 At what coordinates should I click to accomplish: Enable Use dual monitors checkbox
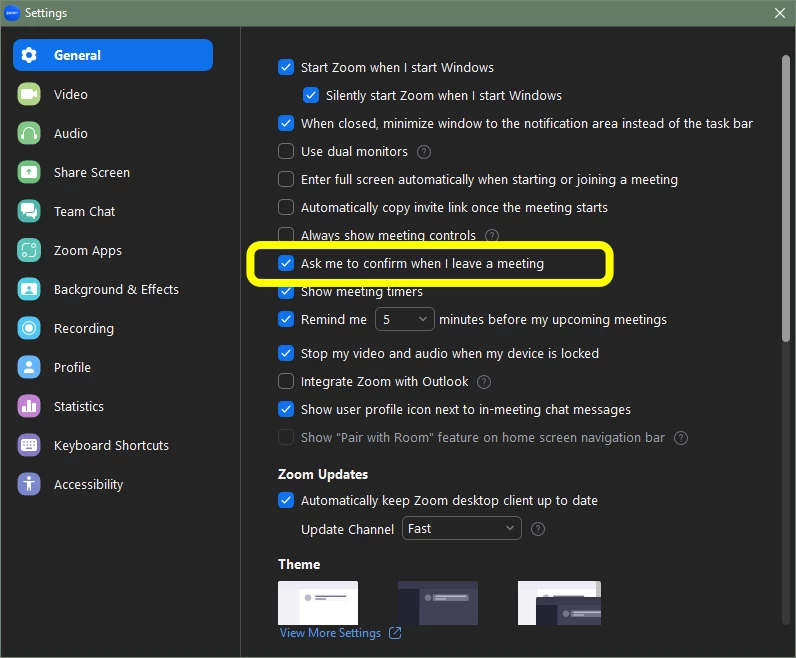point(286,151)
